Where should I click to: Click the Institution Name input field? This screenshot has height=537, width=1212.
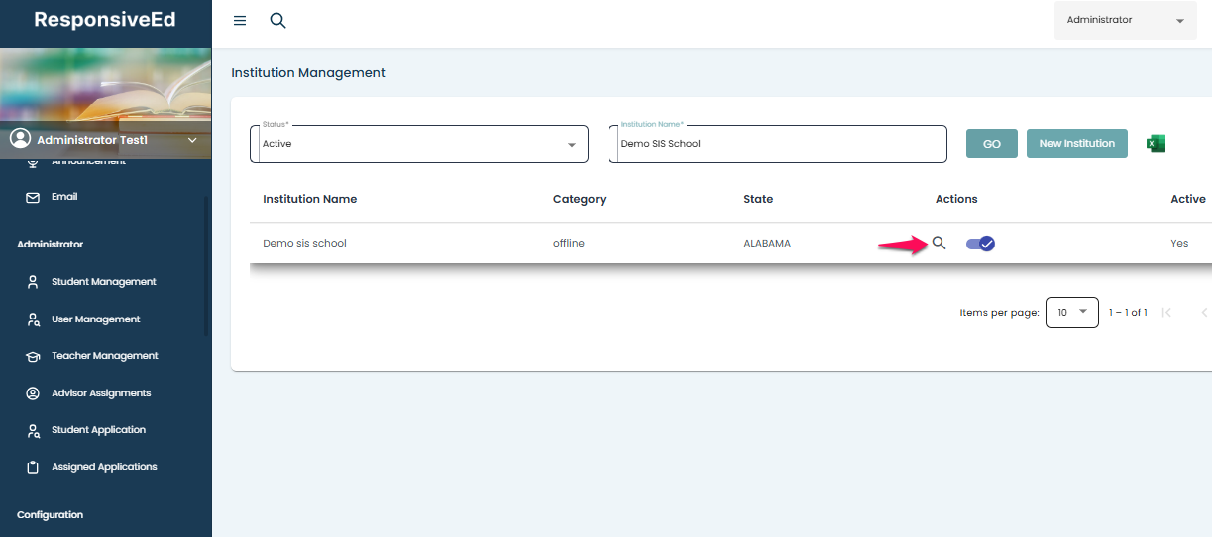click(x=777, y=144)
